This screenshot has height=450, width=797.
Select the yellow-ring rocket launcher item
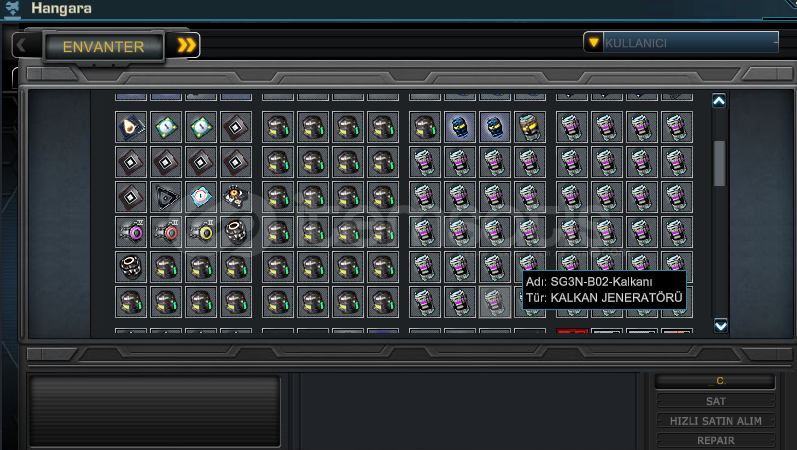click(x=201, y=232)
